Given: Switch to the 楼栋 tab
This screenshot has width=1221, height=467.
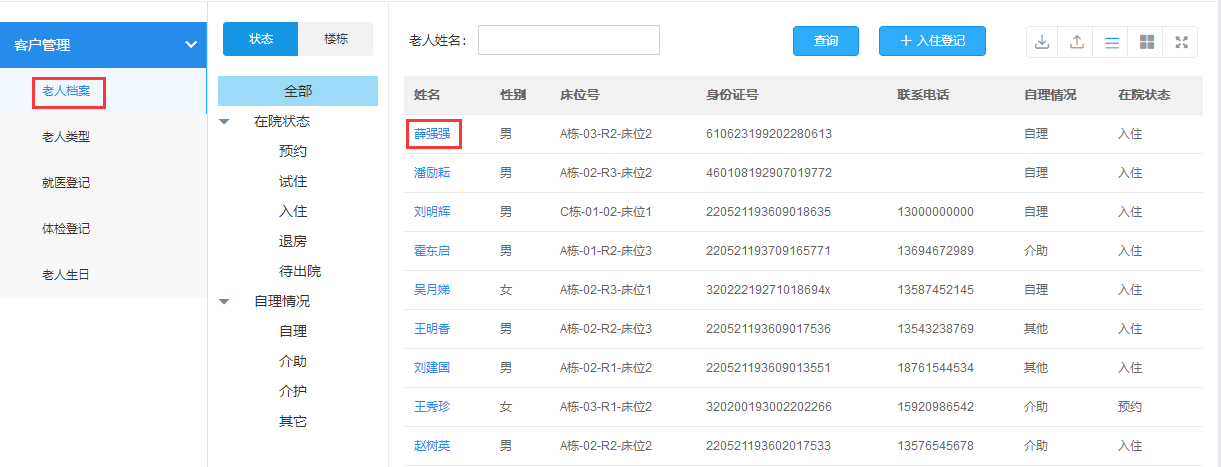Looking at the screenshot, I should click(336, 39).
